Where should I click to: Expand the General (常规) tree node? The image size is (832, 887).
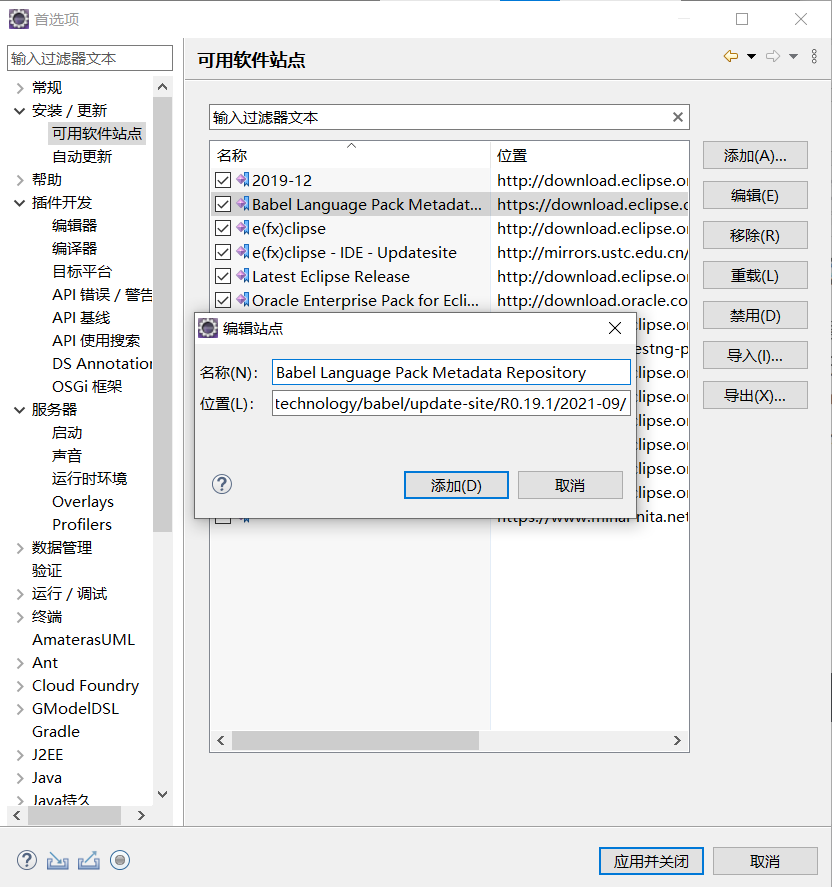(x=20, y=88)
